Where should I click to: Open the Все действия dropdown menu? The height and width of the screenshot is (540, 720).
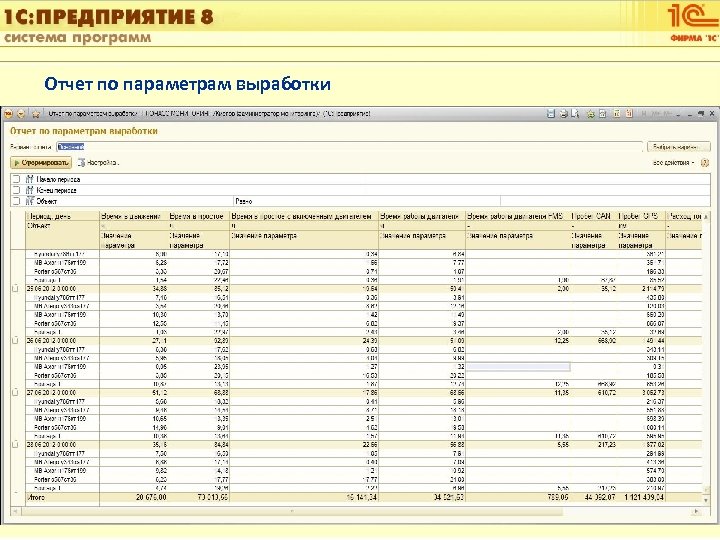pyautogui.click(x=674, y=163)
